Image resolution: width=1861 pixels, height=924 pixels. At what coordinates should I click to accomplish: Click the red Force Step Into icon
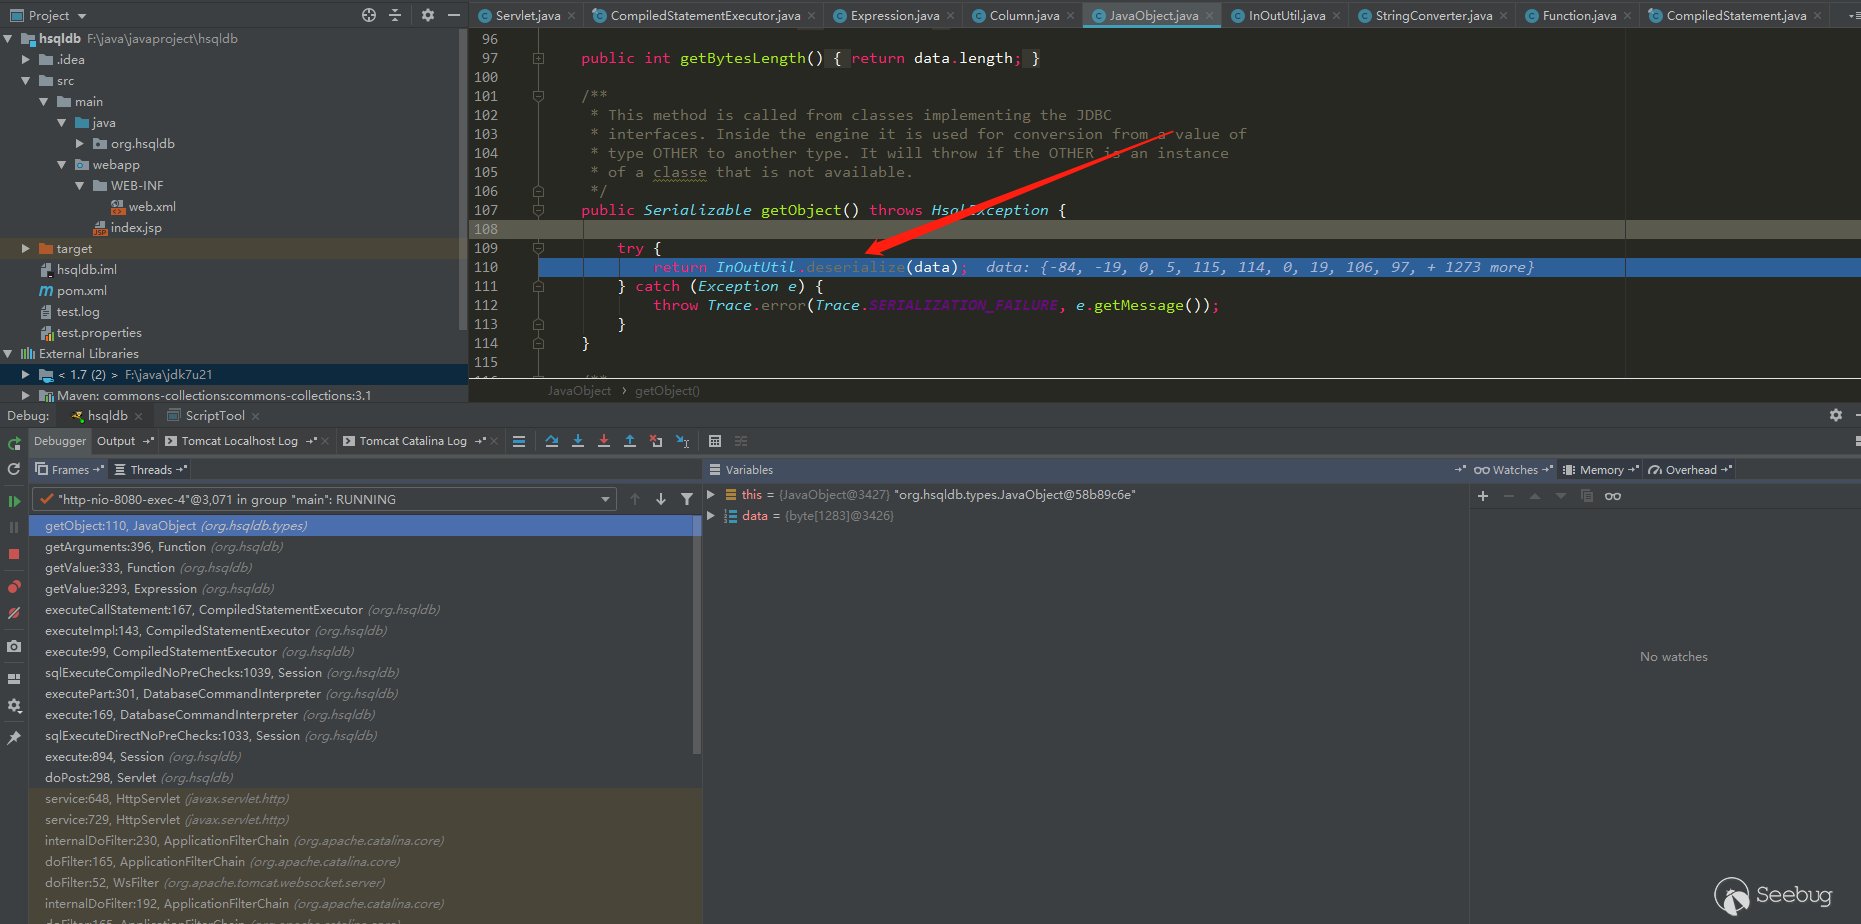click(x=604, y=441)
